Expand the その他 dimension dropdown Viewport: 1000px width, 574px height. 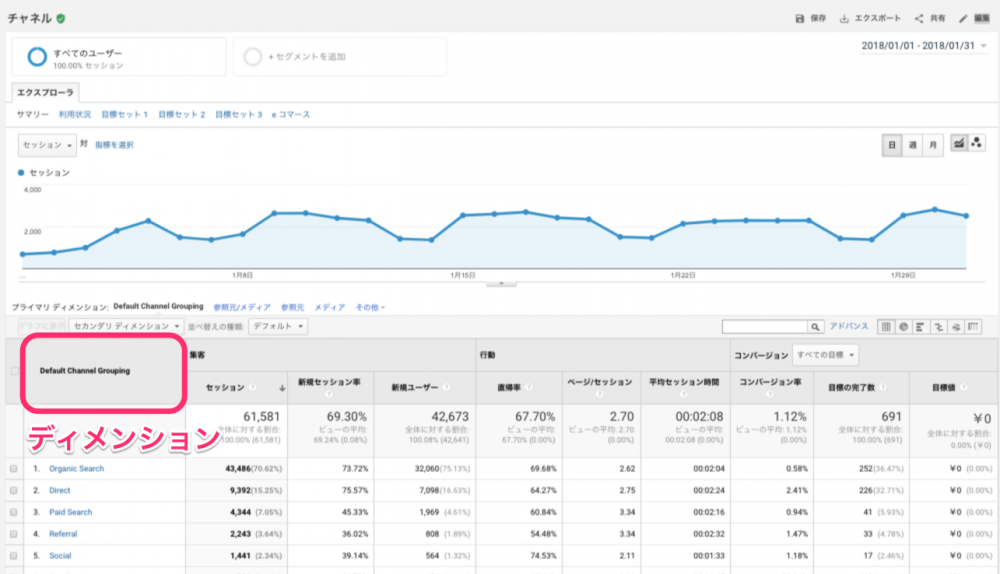[x=371, y=307]
